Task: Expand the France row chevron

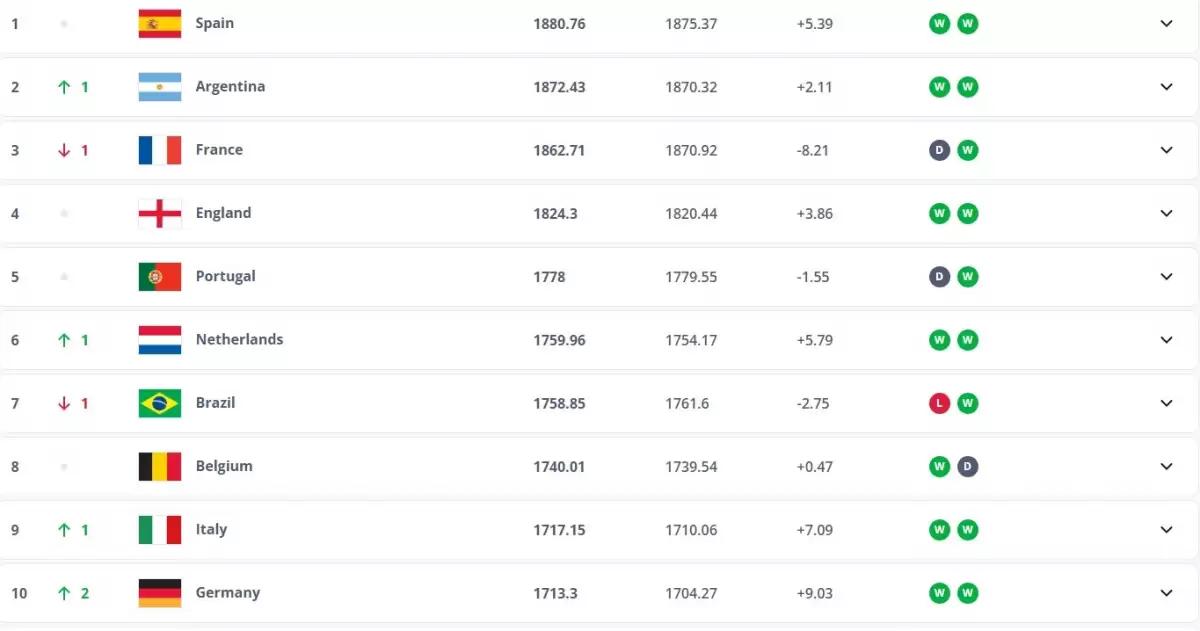Action: [1166, 150]
